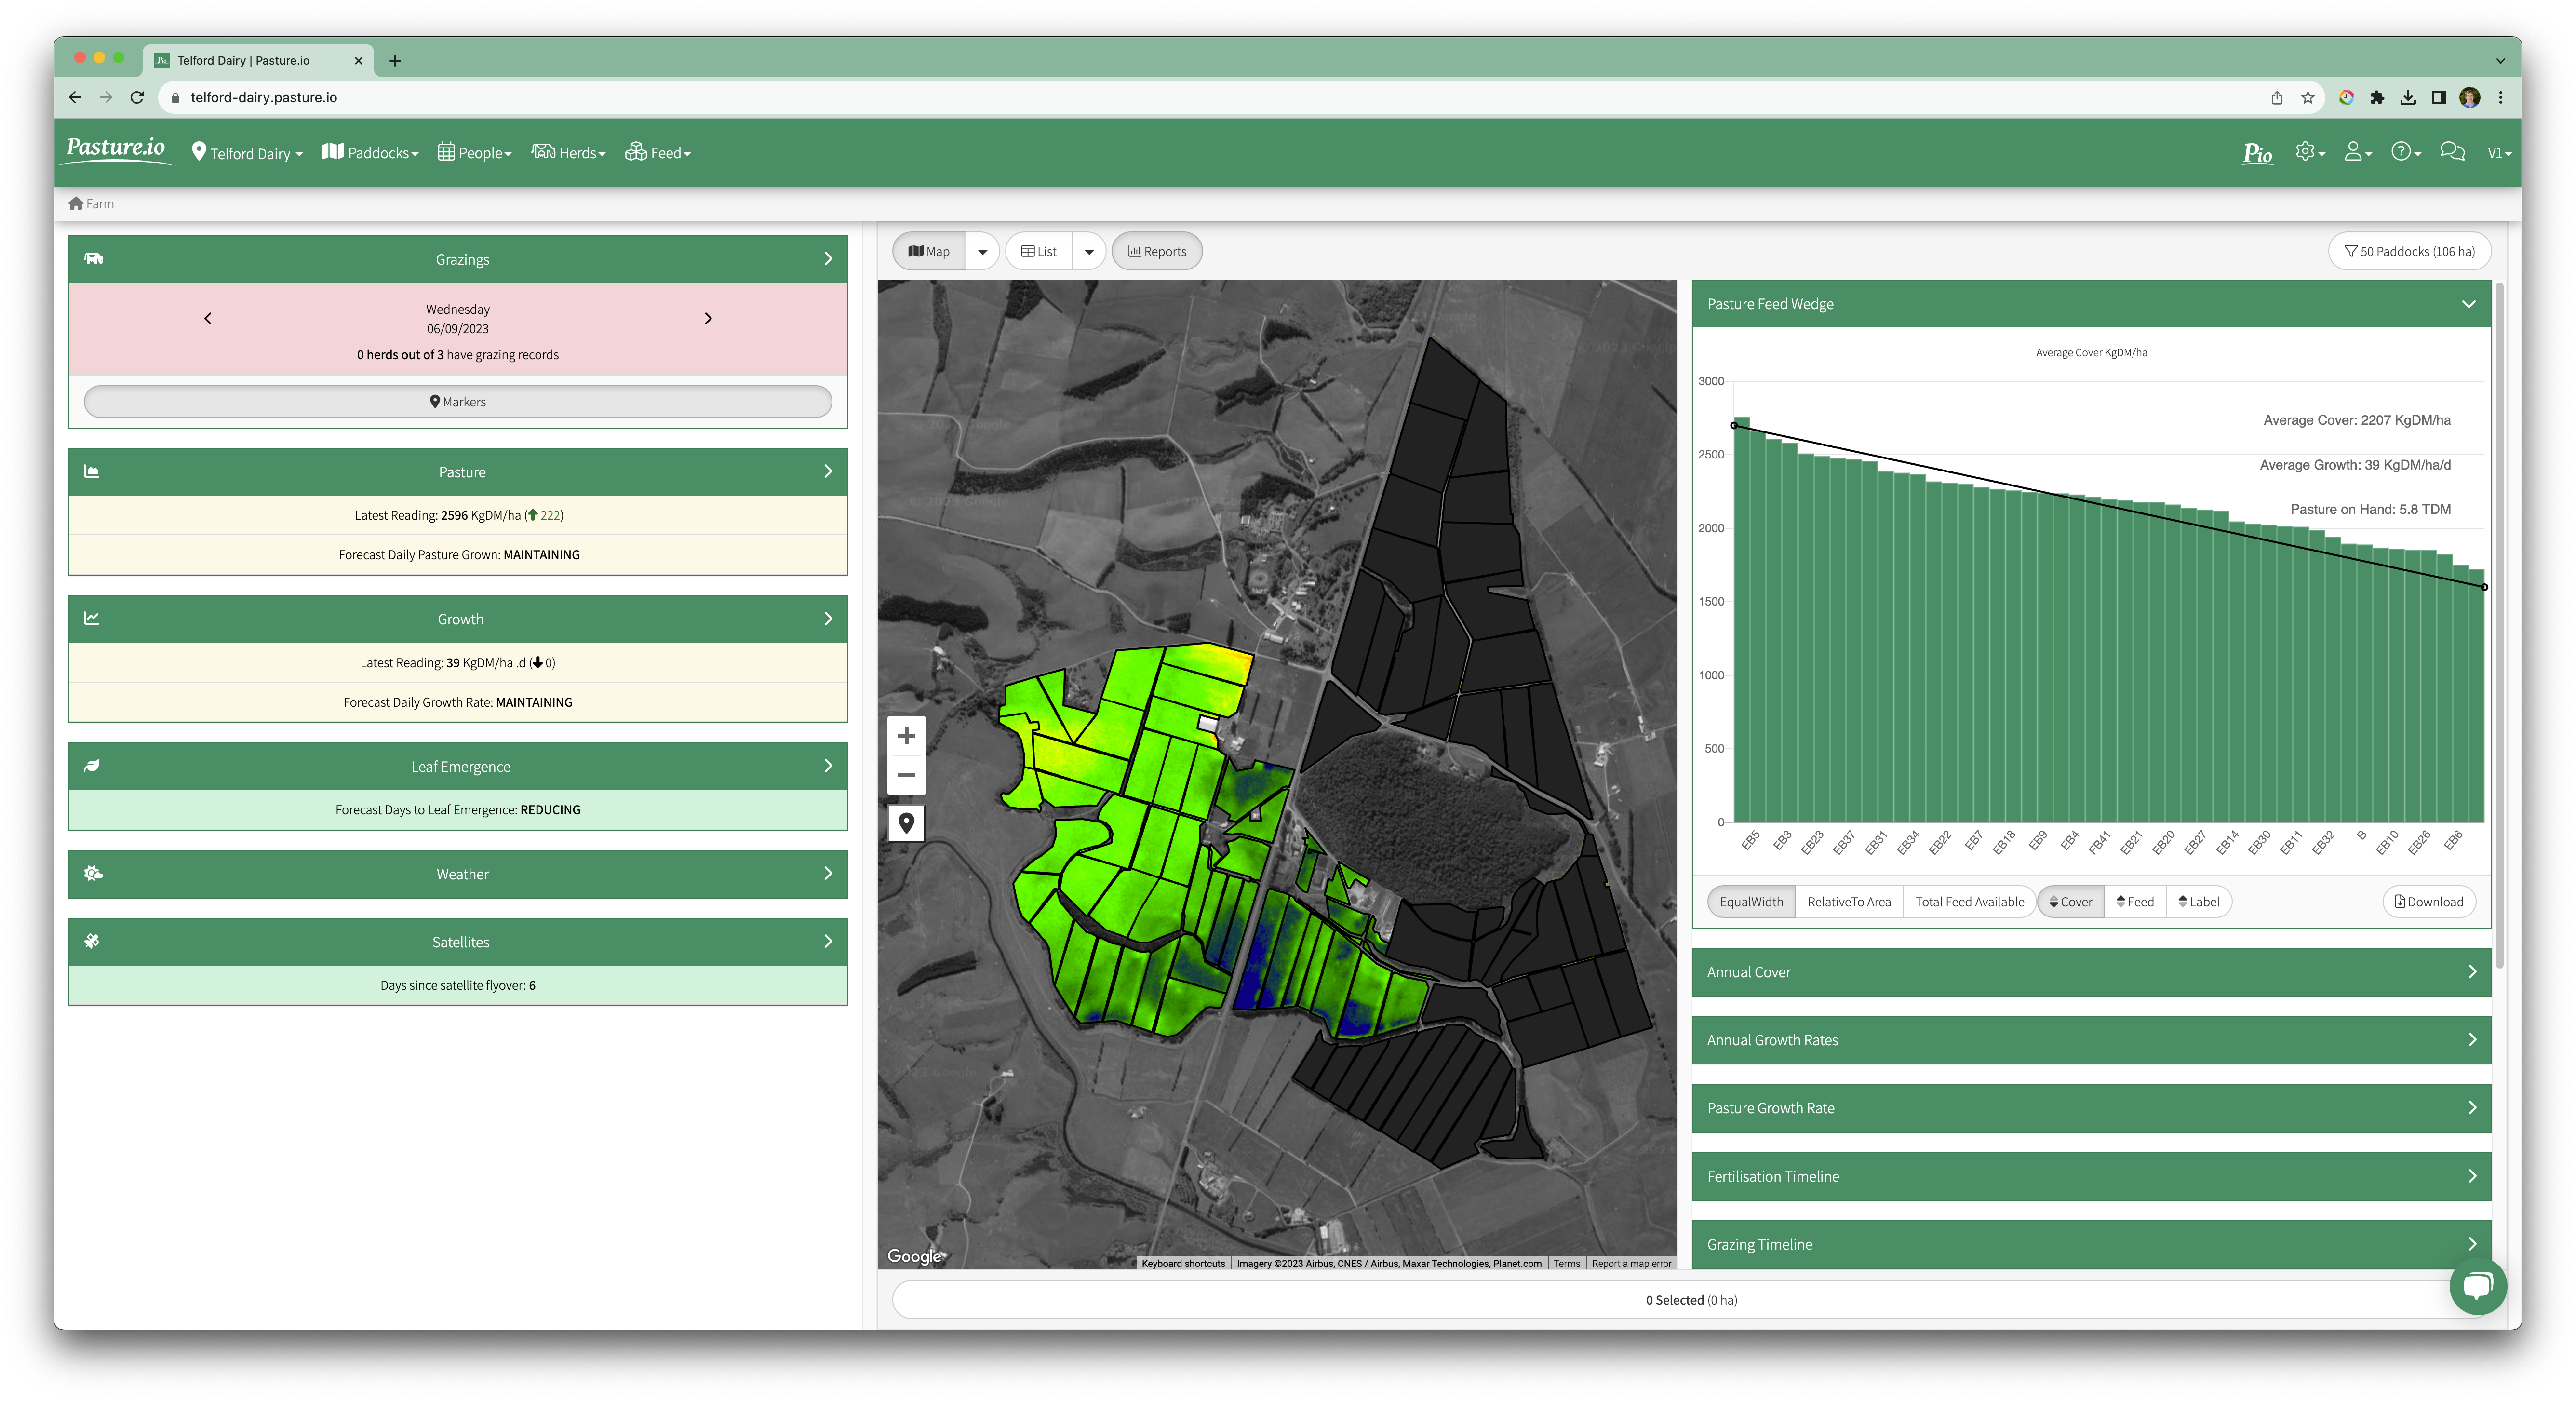2576x1401 pixels.
Task: Open the user account menu
Action: click(2357, 152)
